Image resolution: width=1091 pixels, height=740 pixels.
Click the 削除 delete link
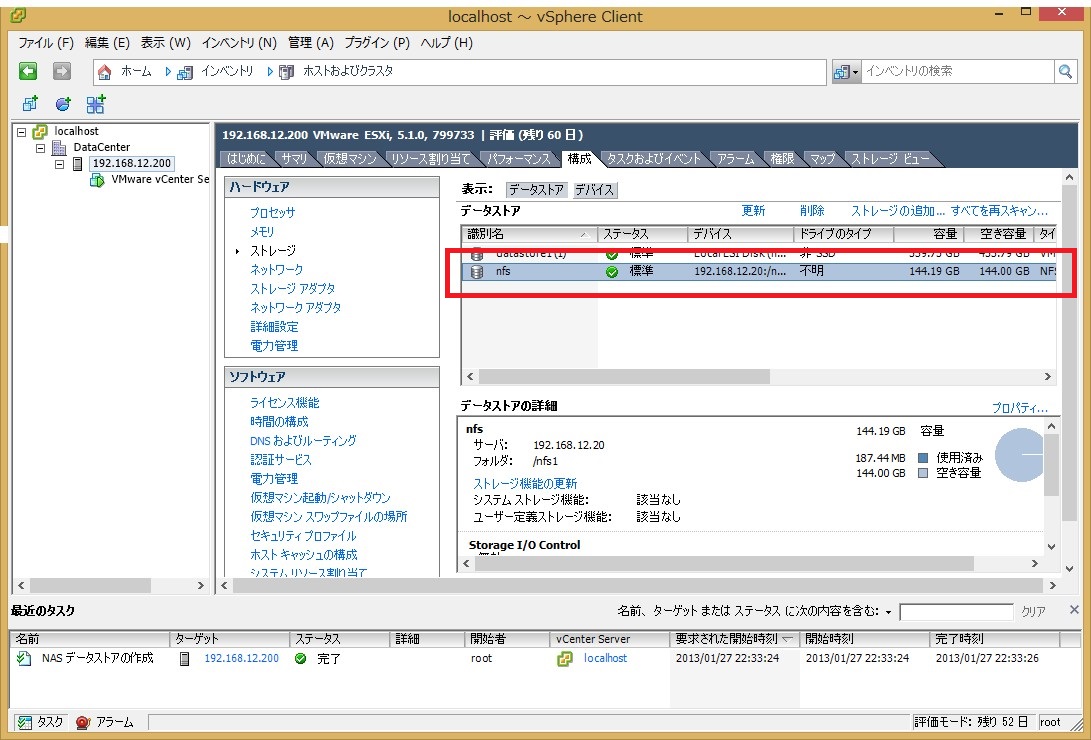click(x=812, y=211)
